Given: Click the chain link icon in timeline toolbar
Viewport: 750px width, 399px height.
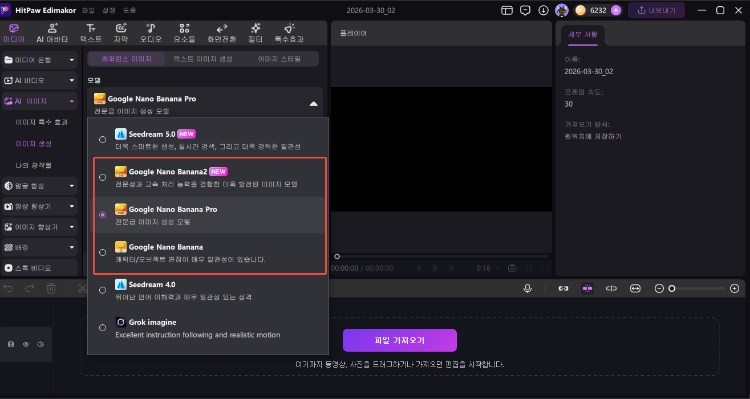Looking at the screenshot, I should pyautogui.click(x=563, y=288).
